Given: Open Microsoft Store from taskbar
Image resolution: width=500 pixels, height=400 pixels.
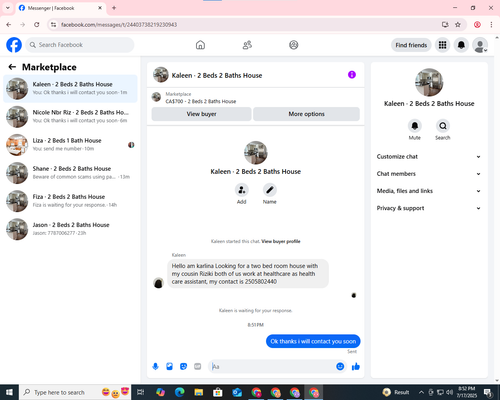Looking at the screenshot, I should (x=218, y=392).
